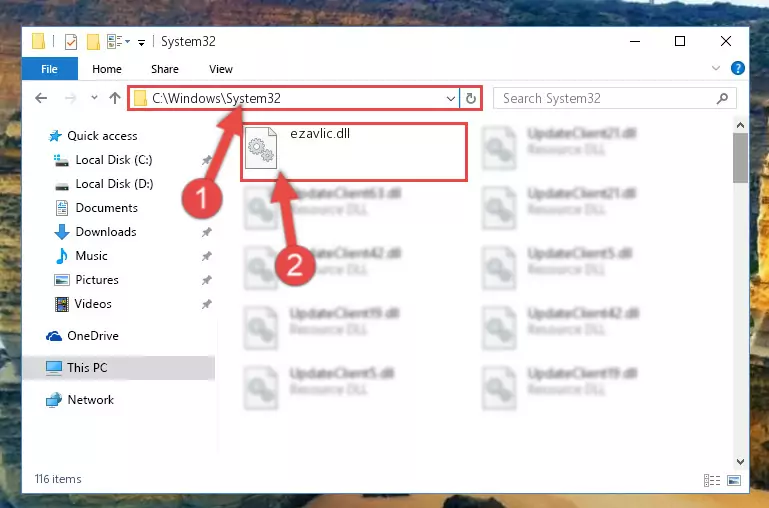Select Quick access in the navigation pane
This screenshot has height=508, width=769.
(93, 136)
